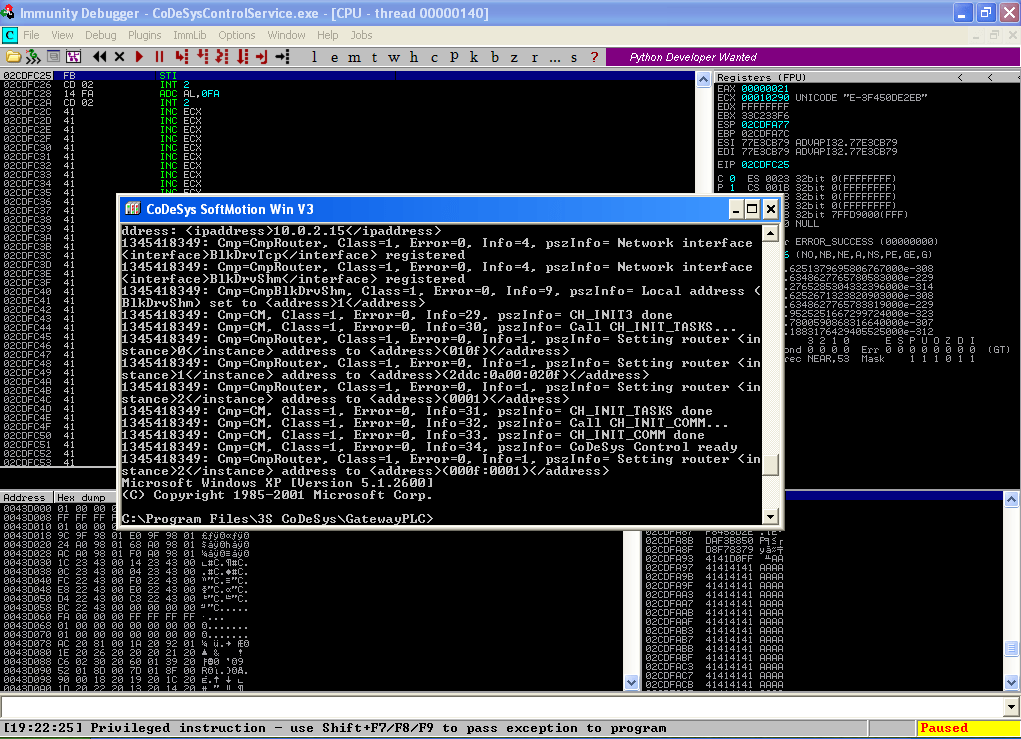Click the Rewind (restart program) toolbar icon

point(102,57)
